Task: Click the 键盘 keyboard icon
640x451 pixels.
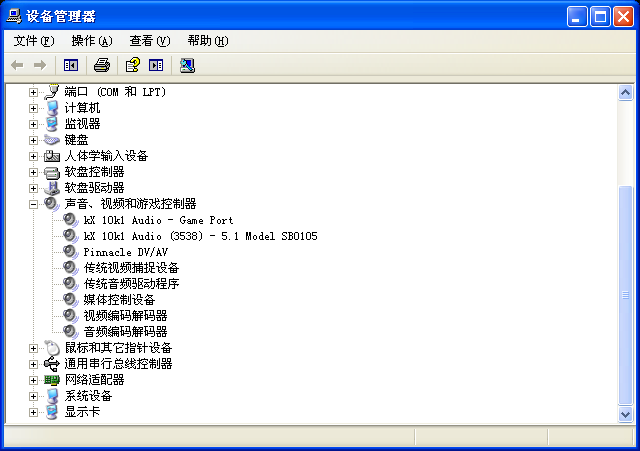Action: [x=52, y=140]
